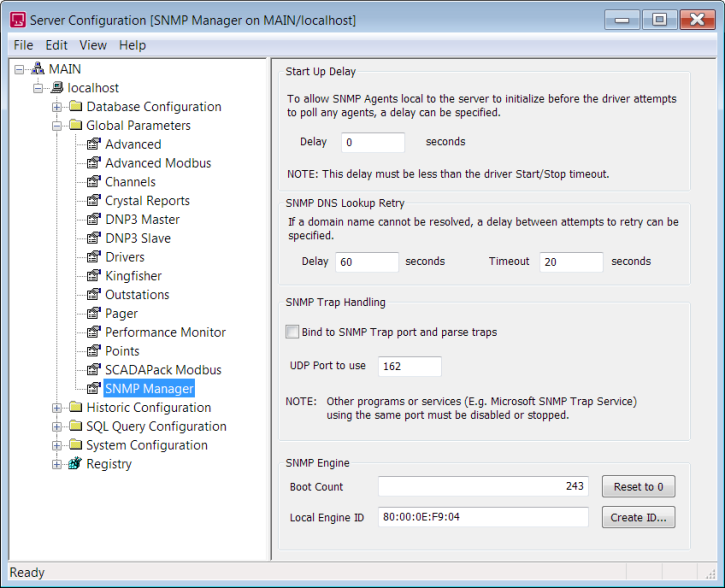Click the Local Engine ID field
This screenshot has height=588, width=725.
(x=483, y=517)
